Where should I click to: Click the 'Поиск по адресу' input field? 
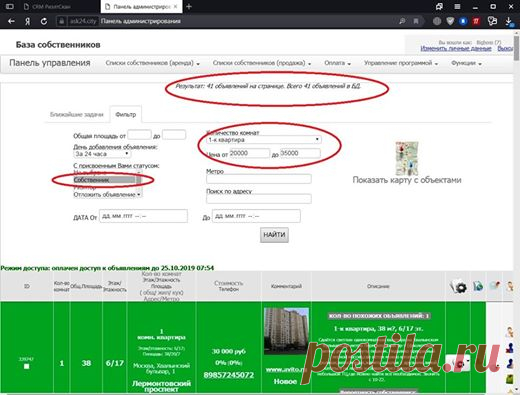259,199
